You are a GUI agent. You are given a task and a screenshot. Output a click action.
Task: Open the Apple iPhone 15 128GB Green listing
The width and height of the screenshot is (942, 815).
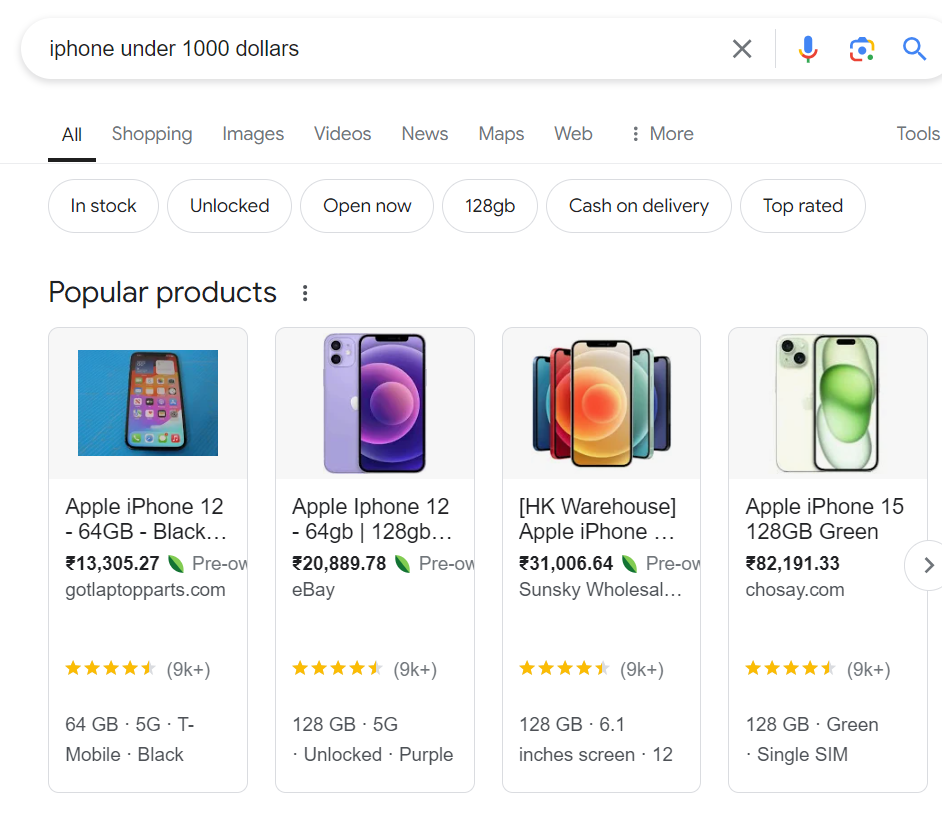click(824, 519)
